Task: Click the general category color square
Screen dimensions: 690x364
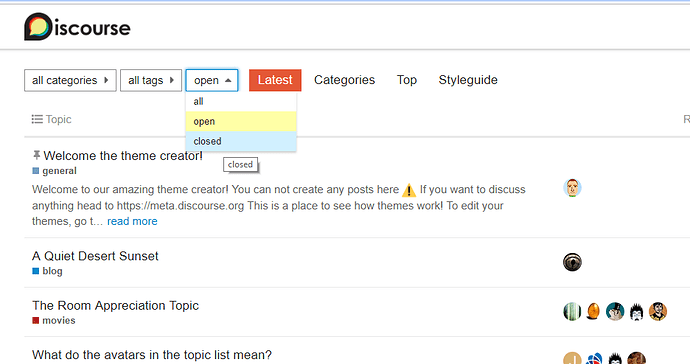Action: (36, 171)
